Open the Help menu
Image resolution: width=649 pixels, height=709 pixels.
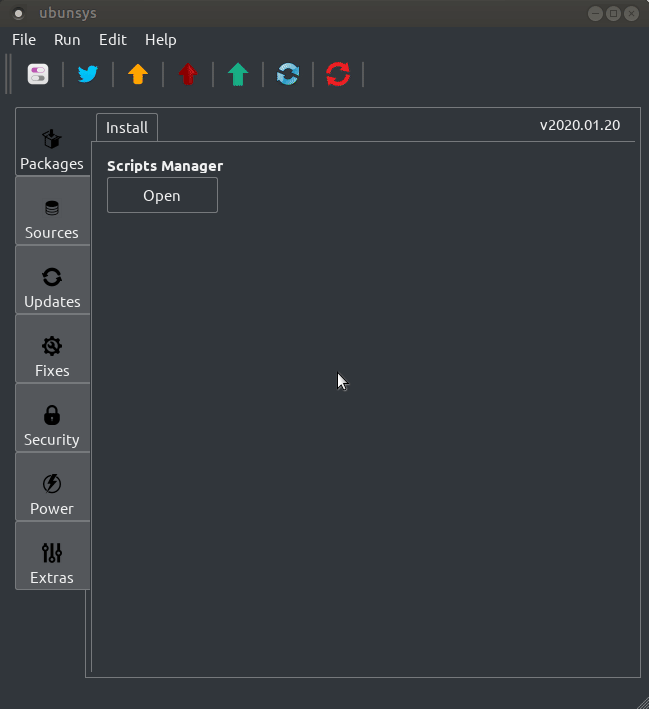click(161, 40)
